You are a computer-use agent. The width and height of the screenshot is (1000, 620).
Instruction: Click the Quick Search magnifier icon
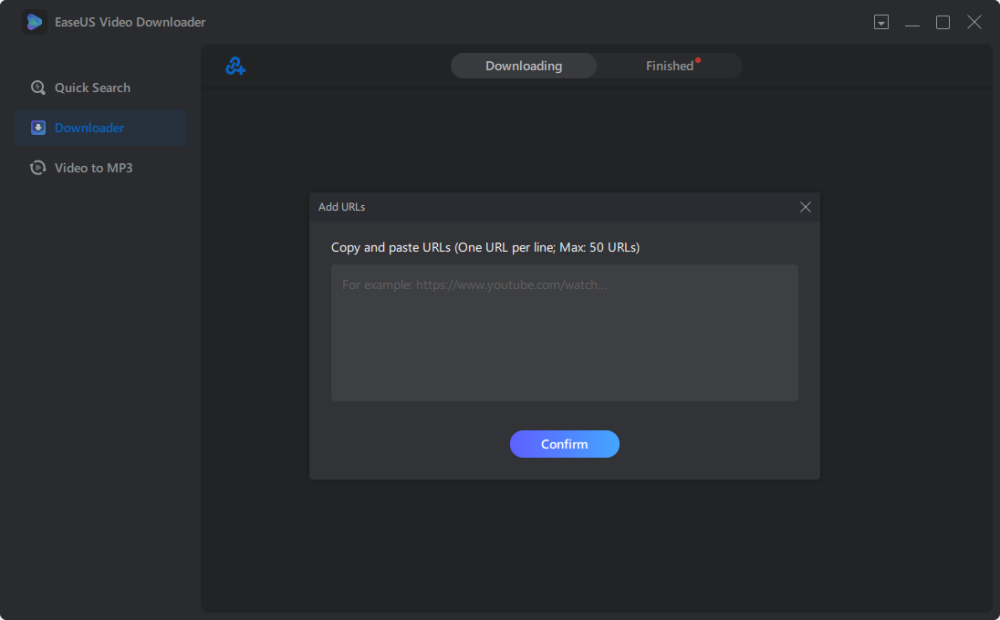tap(38, 88)
